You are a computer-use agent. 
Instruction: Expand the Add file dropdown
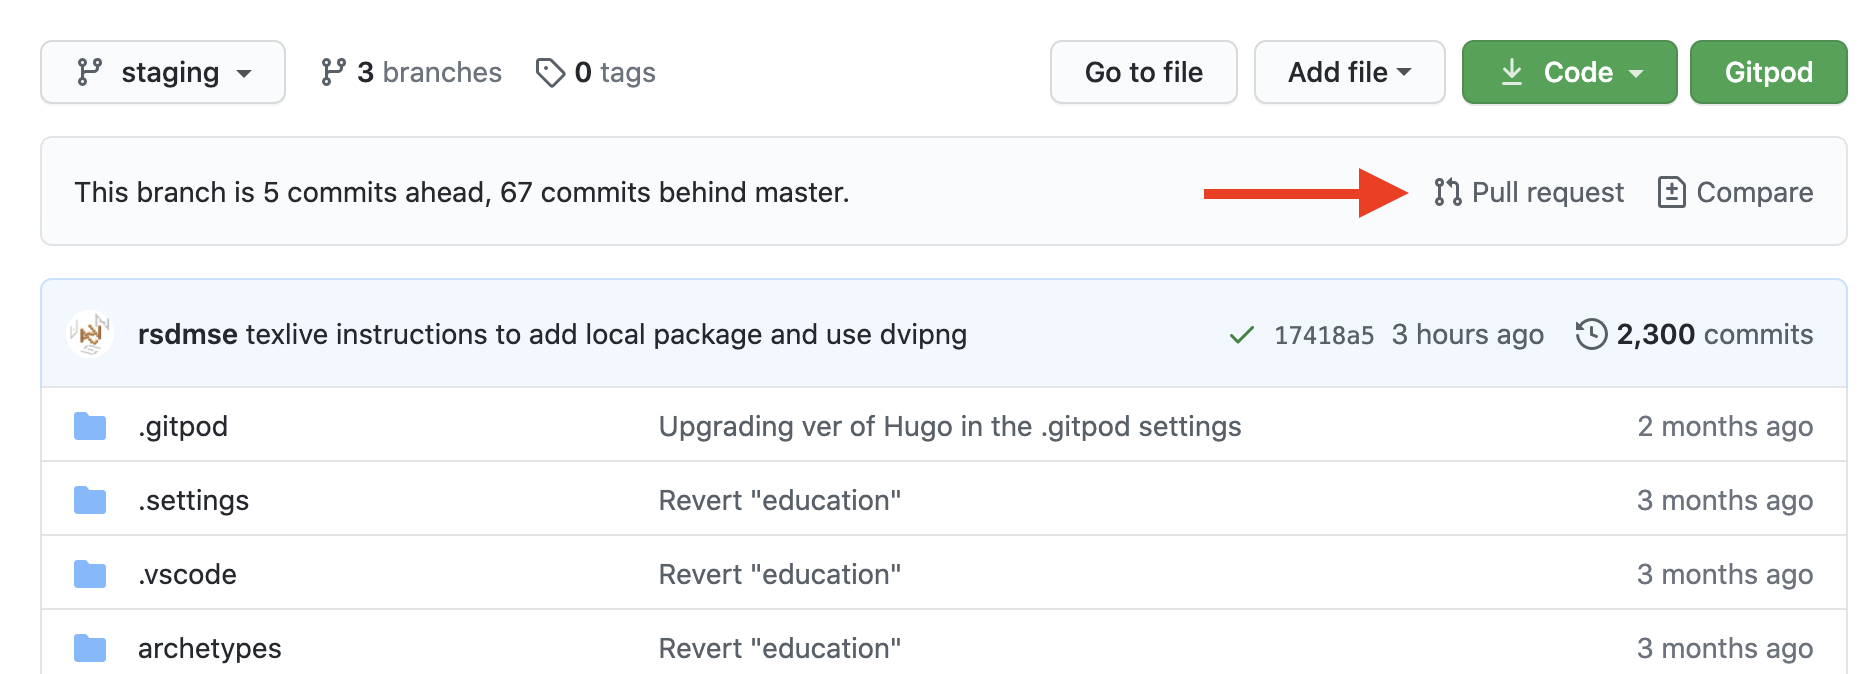(1349, 71)
